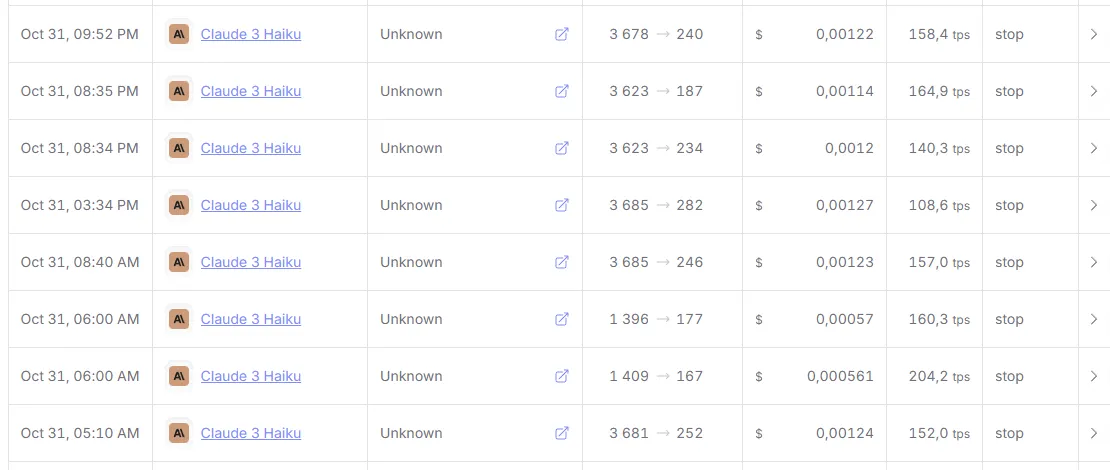Open Claude 3 Haiku link at 08:34 PM
The image size is (1110, 470).
[x=251, y=148]
